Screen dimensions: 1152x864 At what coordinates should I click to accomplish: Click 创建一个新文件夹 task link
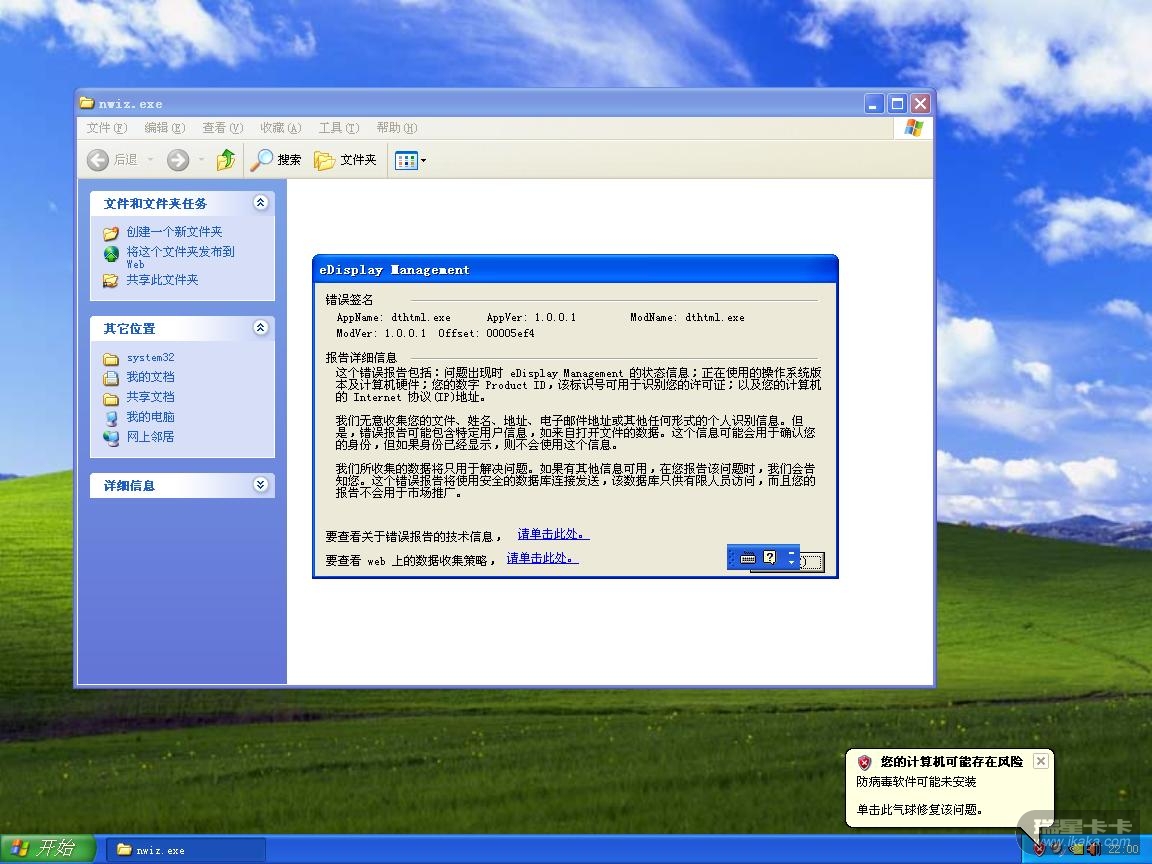pos(174,232)
